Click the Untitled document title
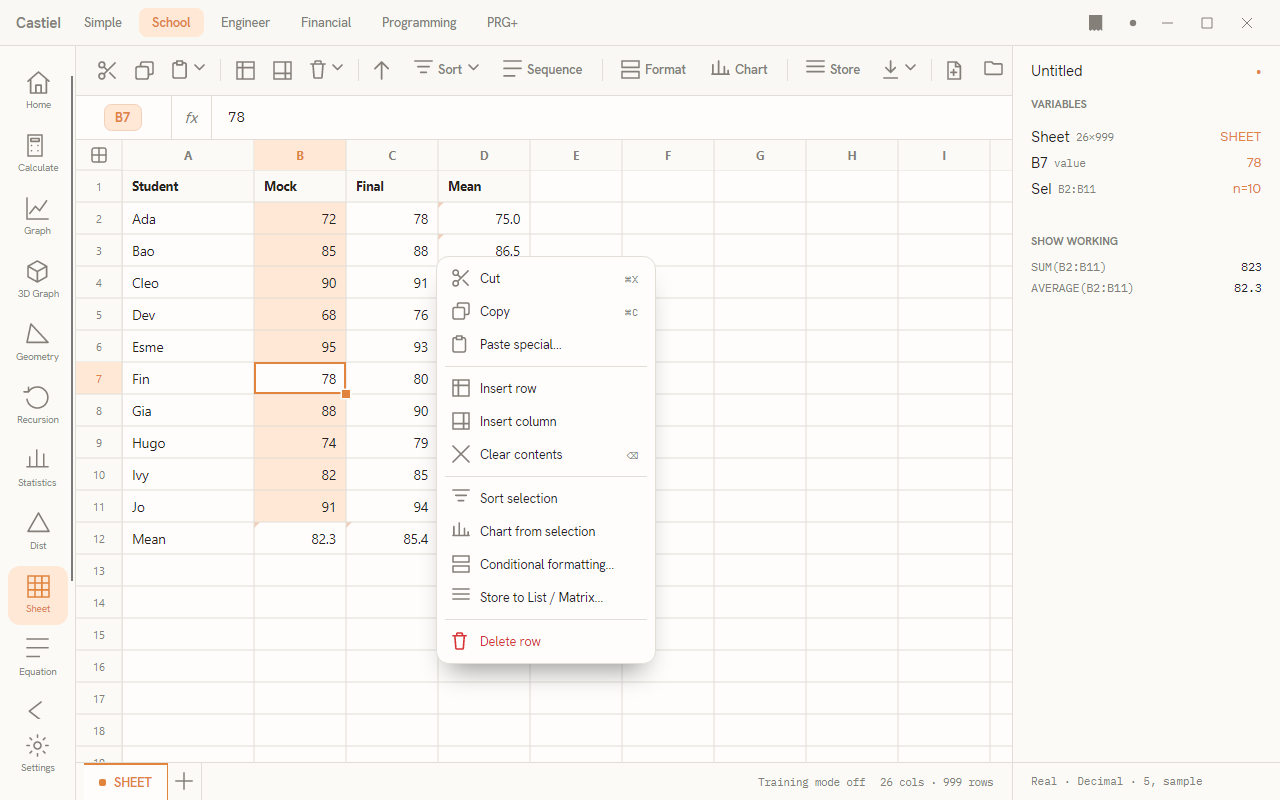Image resolution: width=1280 pixels, height=800 pixels. point(1056,71)
